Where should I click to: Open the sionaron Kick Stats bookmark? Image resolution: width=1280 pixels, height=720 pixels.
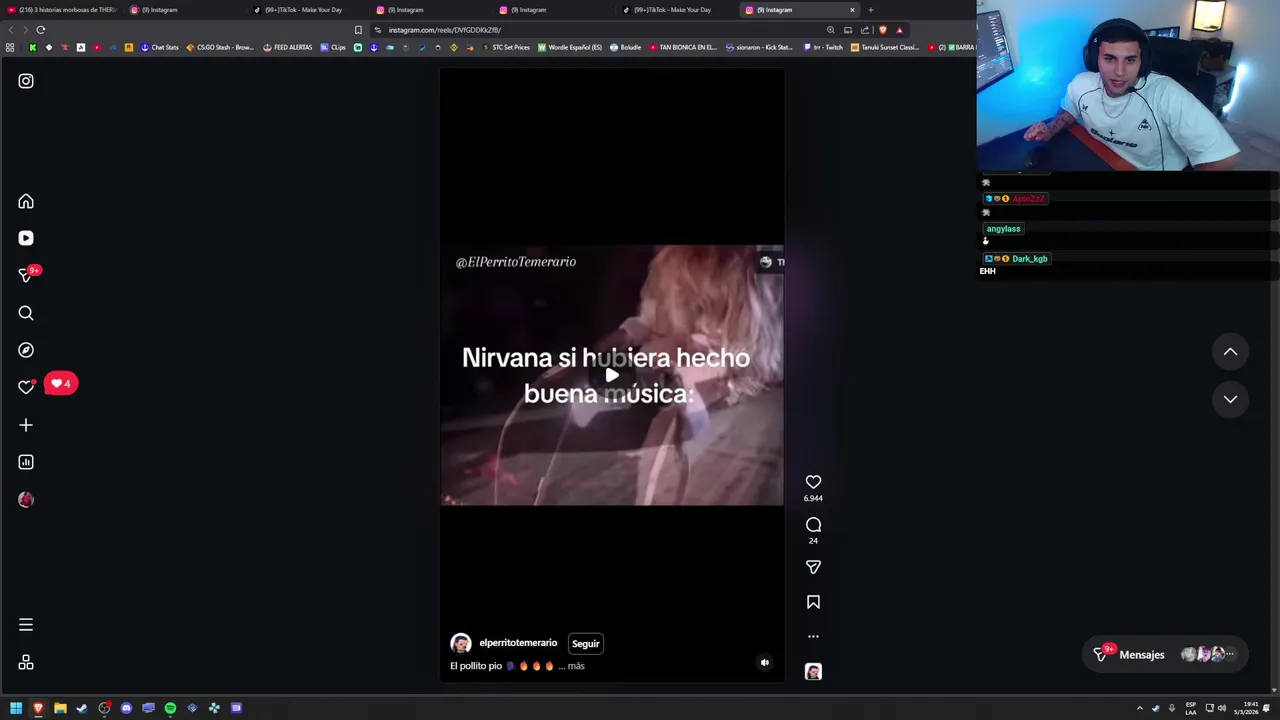759,47
